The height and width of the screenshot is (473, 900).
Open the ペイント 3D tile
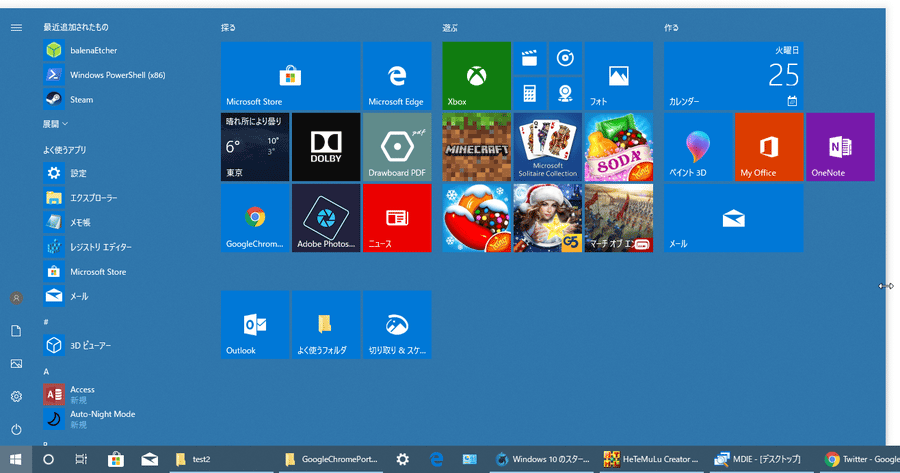(698, 147)
